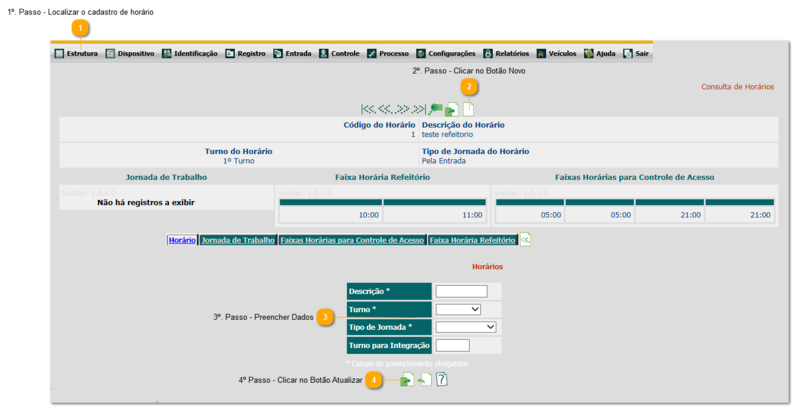Click the Código do Horário column header
This screenshot has height=408, width=794.
(379, 125)
